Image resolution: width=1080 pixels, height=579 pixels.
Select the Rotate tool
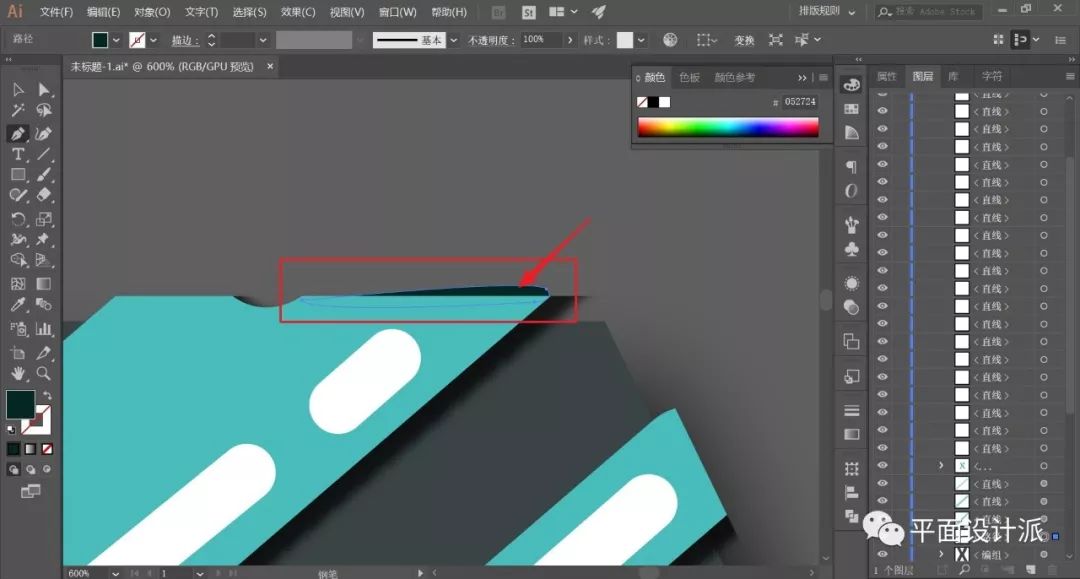click(18, 219)
